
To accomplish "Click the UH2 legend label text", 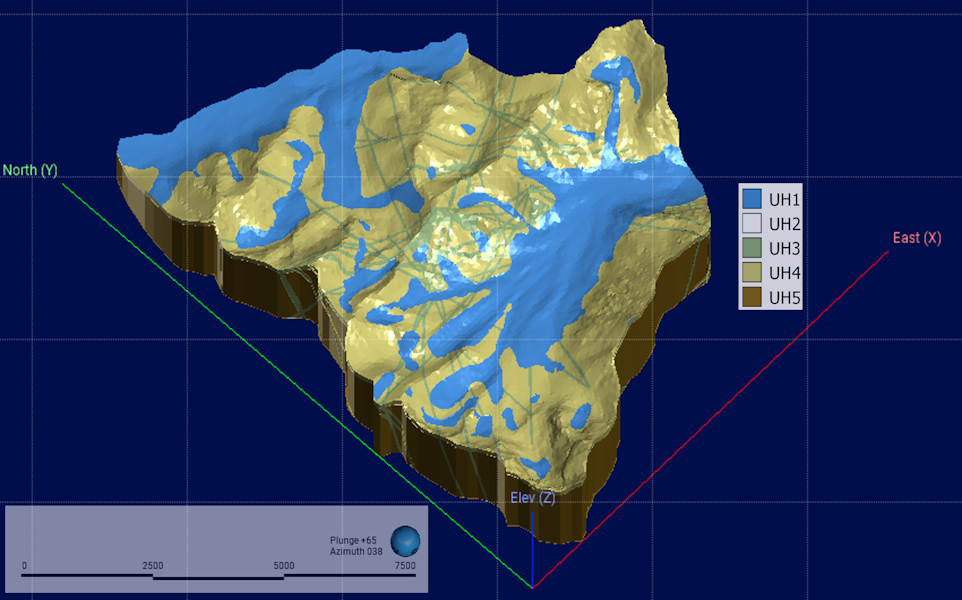I will (785, 223).
